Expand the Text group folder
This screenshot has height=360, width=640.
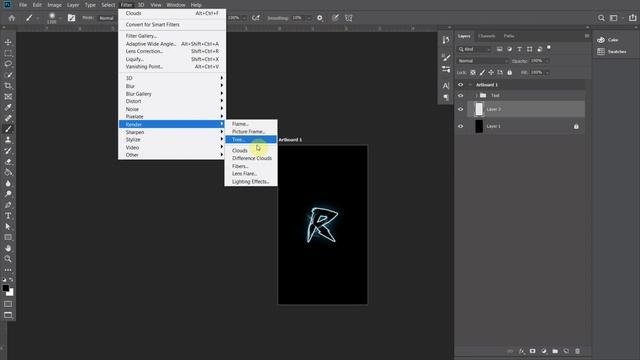coord(476,96)
